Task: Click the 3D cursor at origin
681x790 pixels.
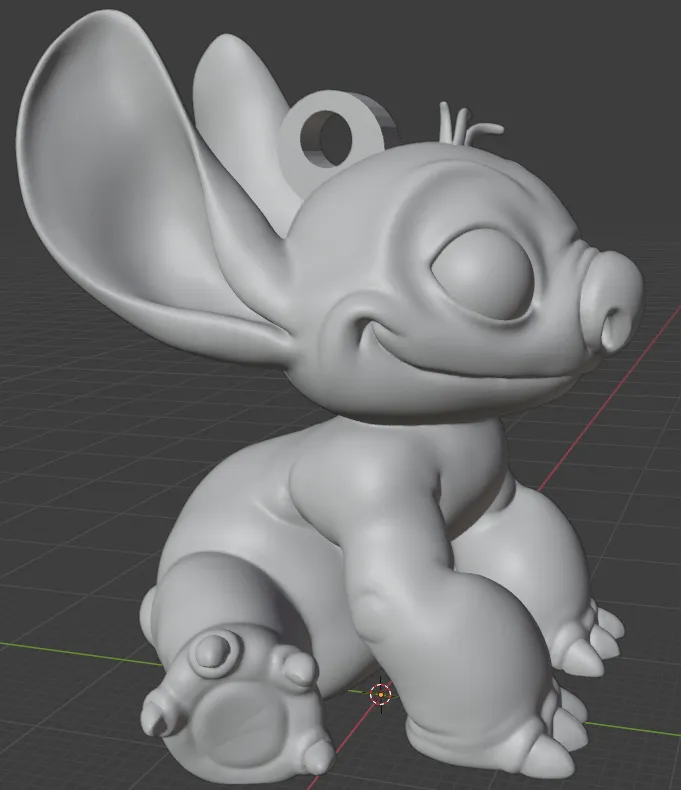Action: (x=380, y=695)
